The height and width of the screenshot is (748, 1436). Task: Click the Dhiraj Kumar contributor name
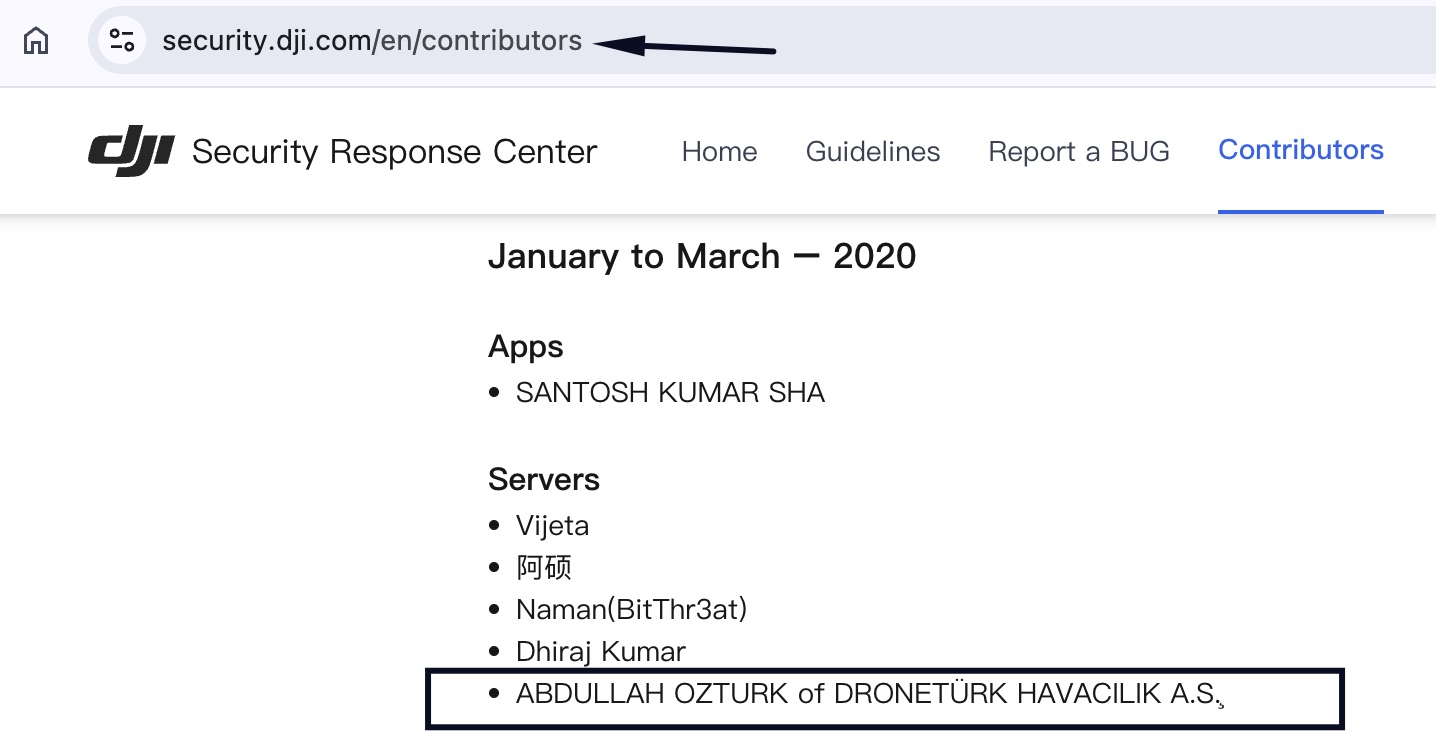(x=600, y=652)
